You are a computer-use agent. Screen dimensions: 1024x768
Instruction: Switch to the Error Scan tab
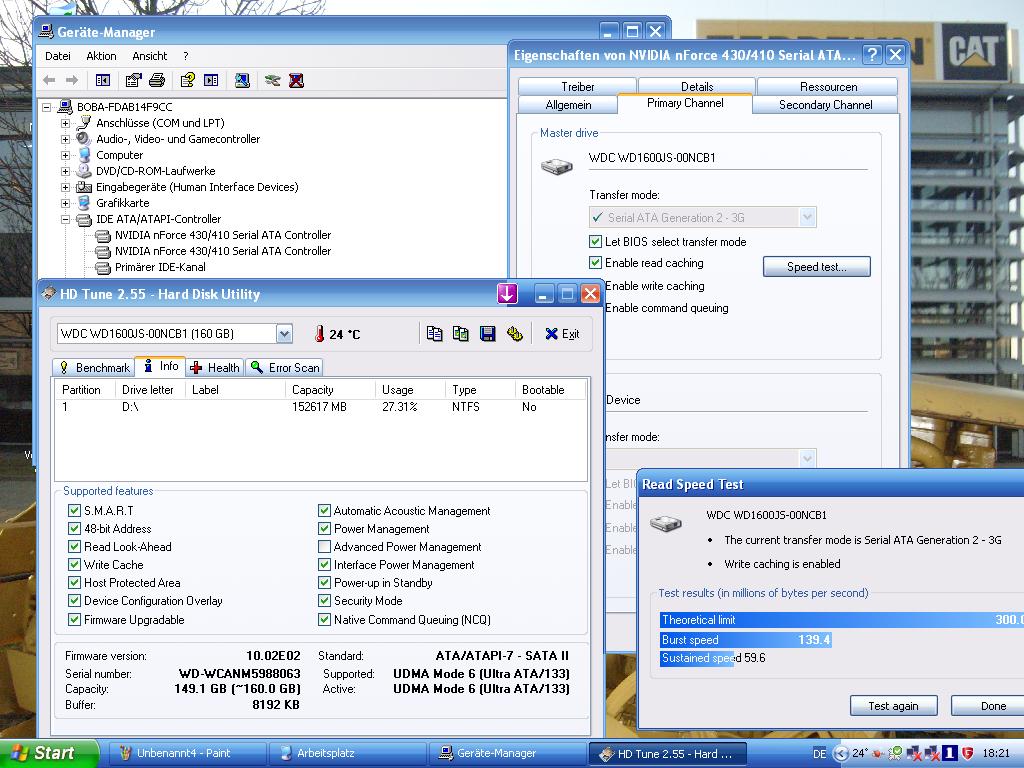coord(285,368)
